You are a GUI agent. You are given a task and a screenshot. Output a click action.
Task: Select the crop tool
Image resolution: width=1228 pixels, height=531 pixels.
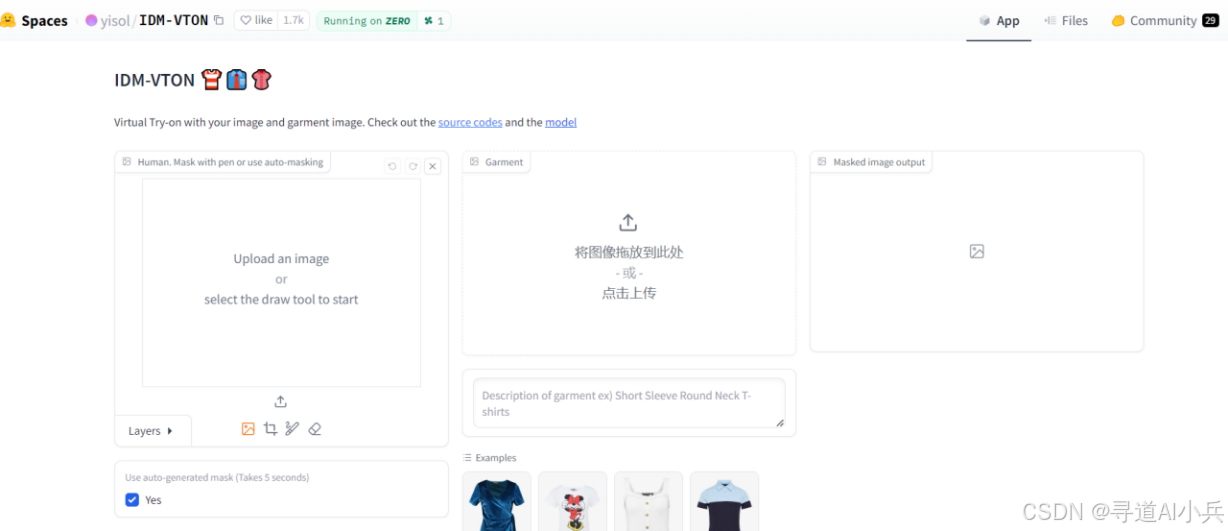coord(270,429)
